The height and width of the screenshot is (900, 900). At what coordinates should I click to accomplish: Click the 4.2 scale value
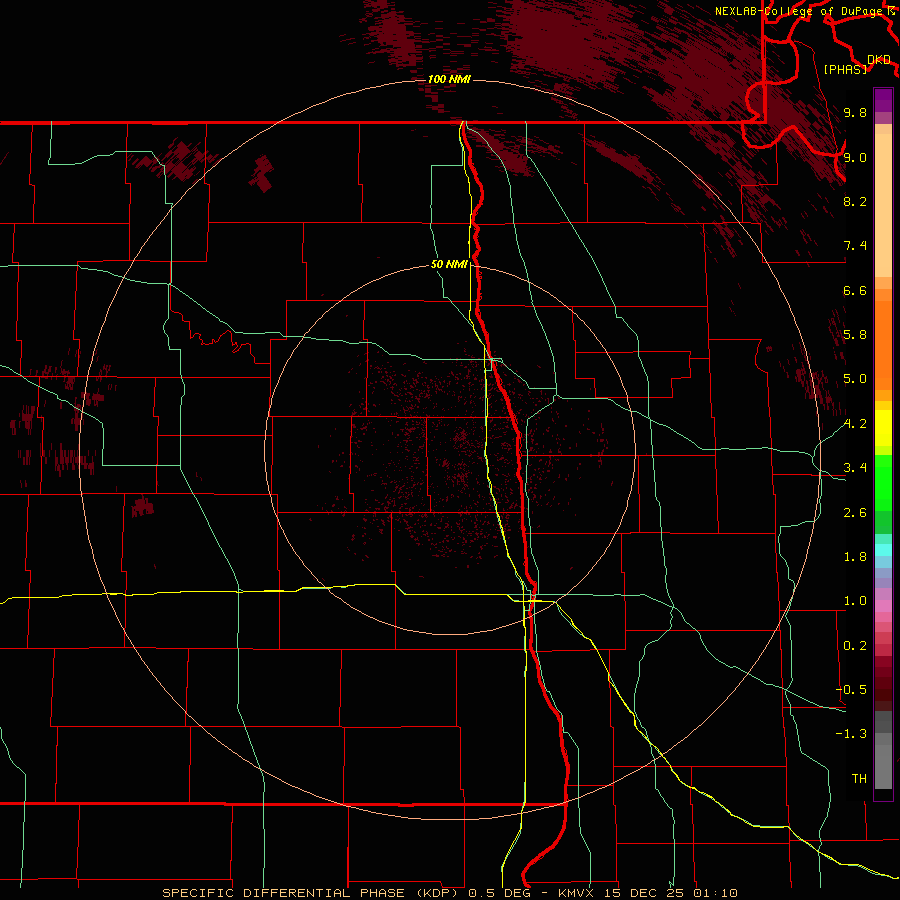pos(855,424)
